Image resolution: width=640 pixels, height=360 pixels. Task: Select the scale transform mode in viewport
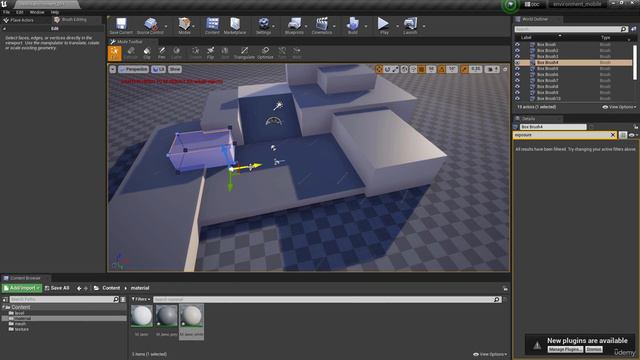click(396, 69)
